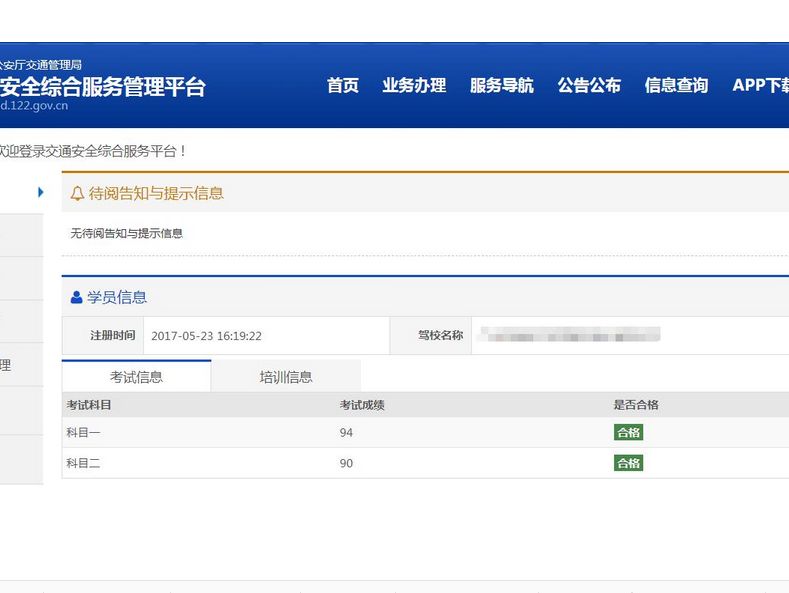The width and height of the screenshot is (789, 593).
Task: Click the registration time 2017-05-23 16:19:22
Action: point(206,336)
